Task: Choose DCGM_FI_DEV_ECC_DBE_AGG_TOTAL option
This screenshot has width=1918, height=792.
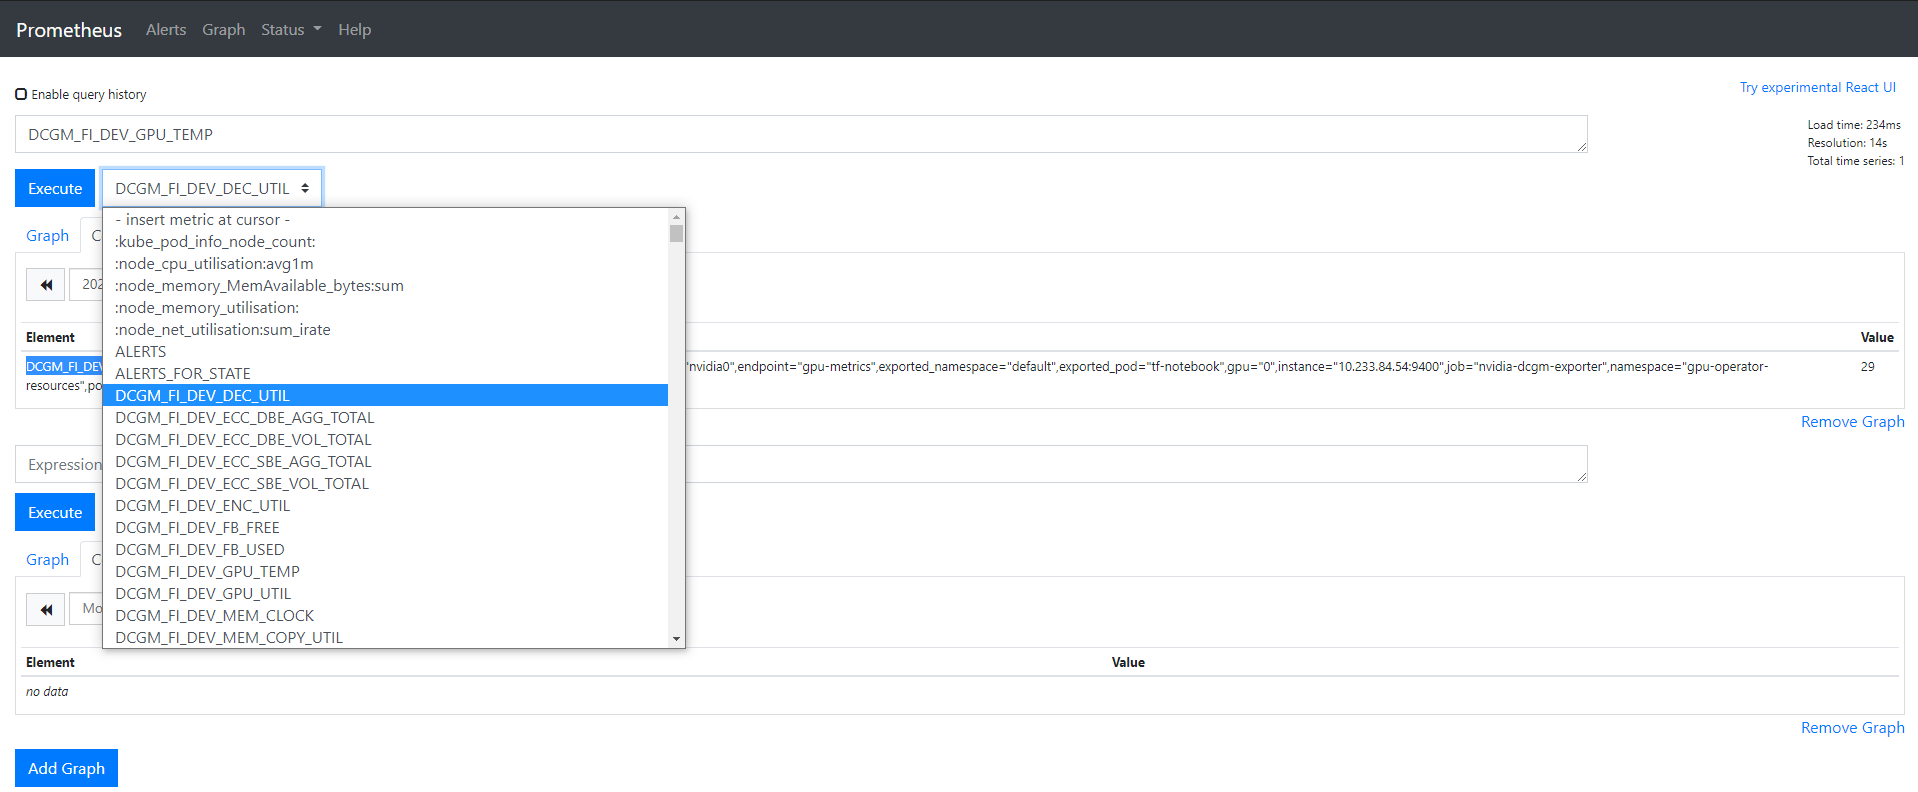Action: [x=385, y=418]
